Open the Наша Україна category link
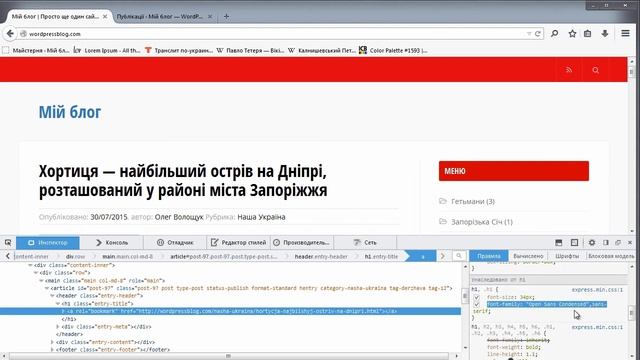 (261, 217)
